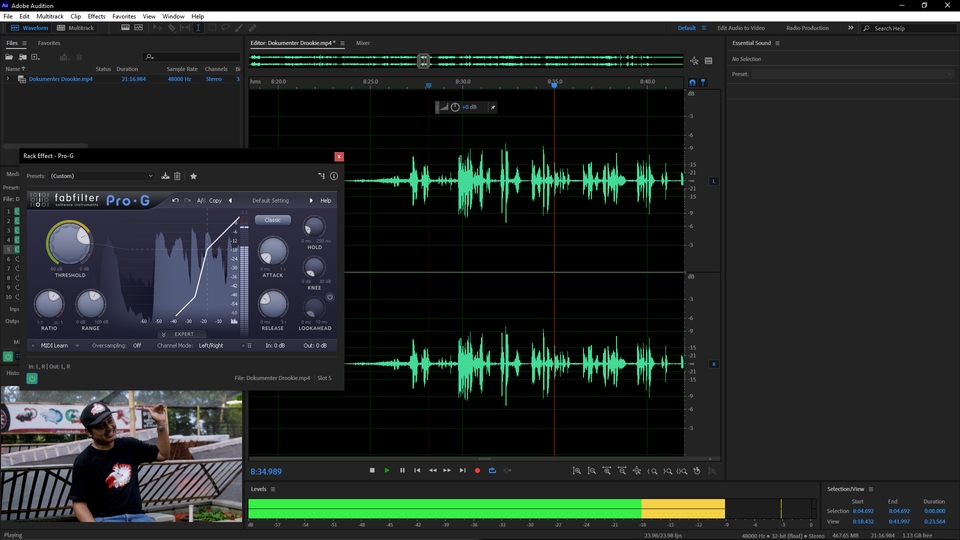Viewport: 960px width, 540px height.
Task: Open Essential Sound panel menu
Action: coord(778,43)
